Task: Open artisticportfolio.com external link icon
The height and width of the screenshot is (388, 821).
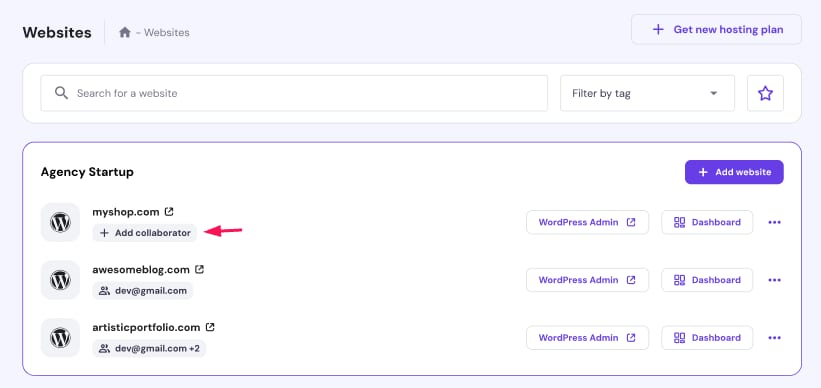Action: [210, 327]
